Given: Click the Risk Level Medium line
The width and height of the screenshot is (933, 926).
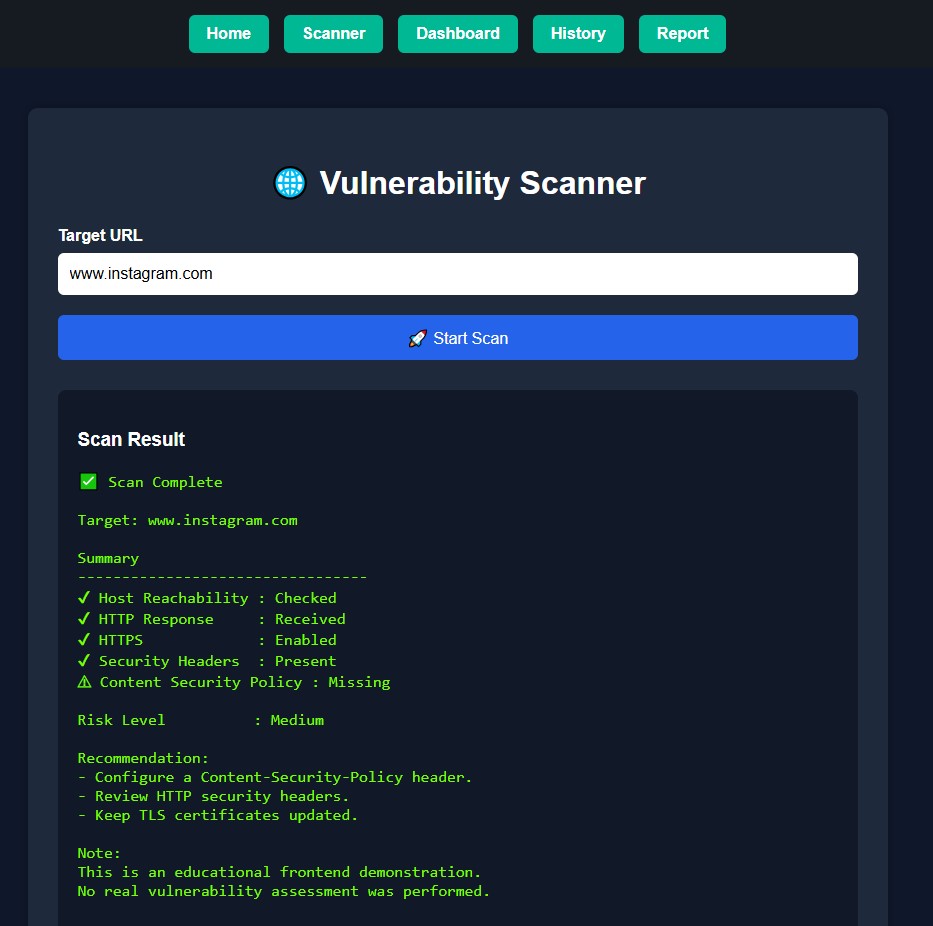Looking at the screenshot, I should [201, 720].
